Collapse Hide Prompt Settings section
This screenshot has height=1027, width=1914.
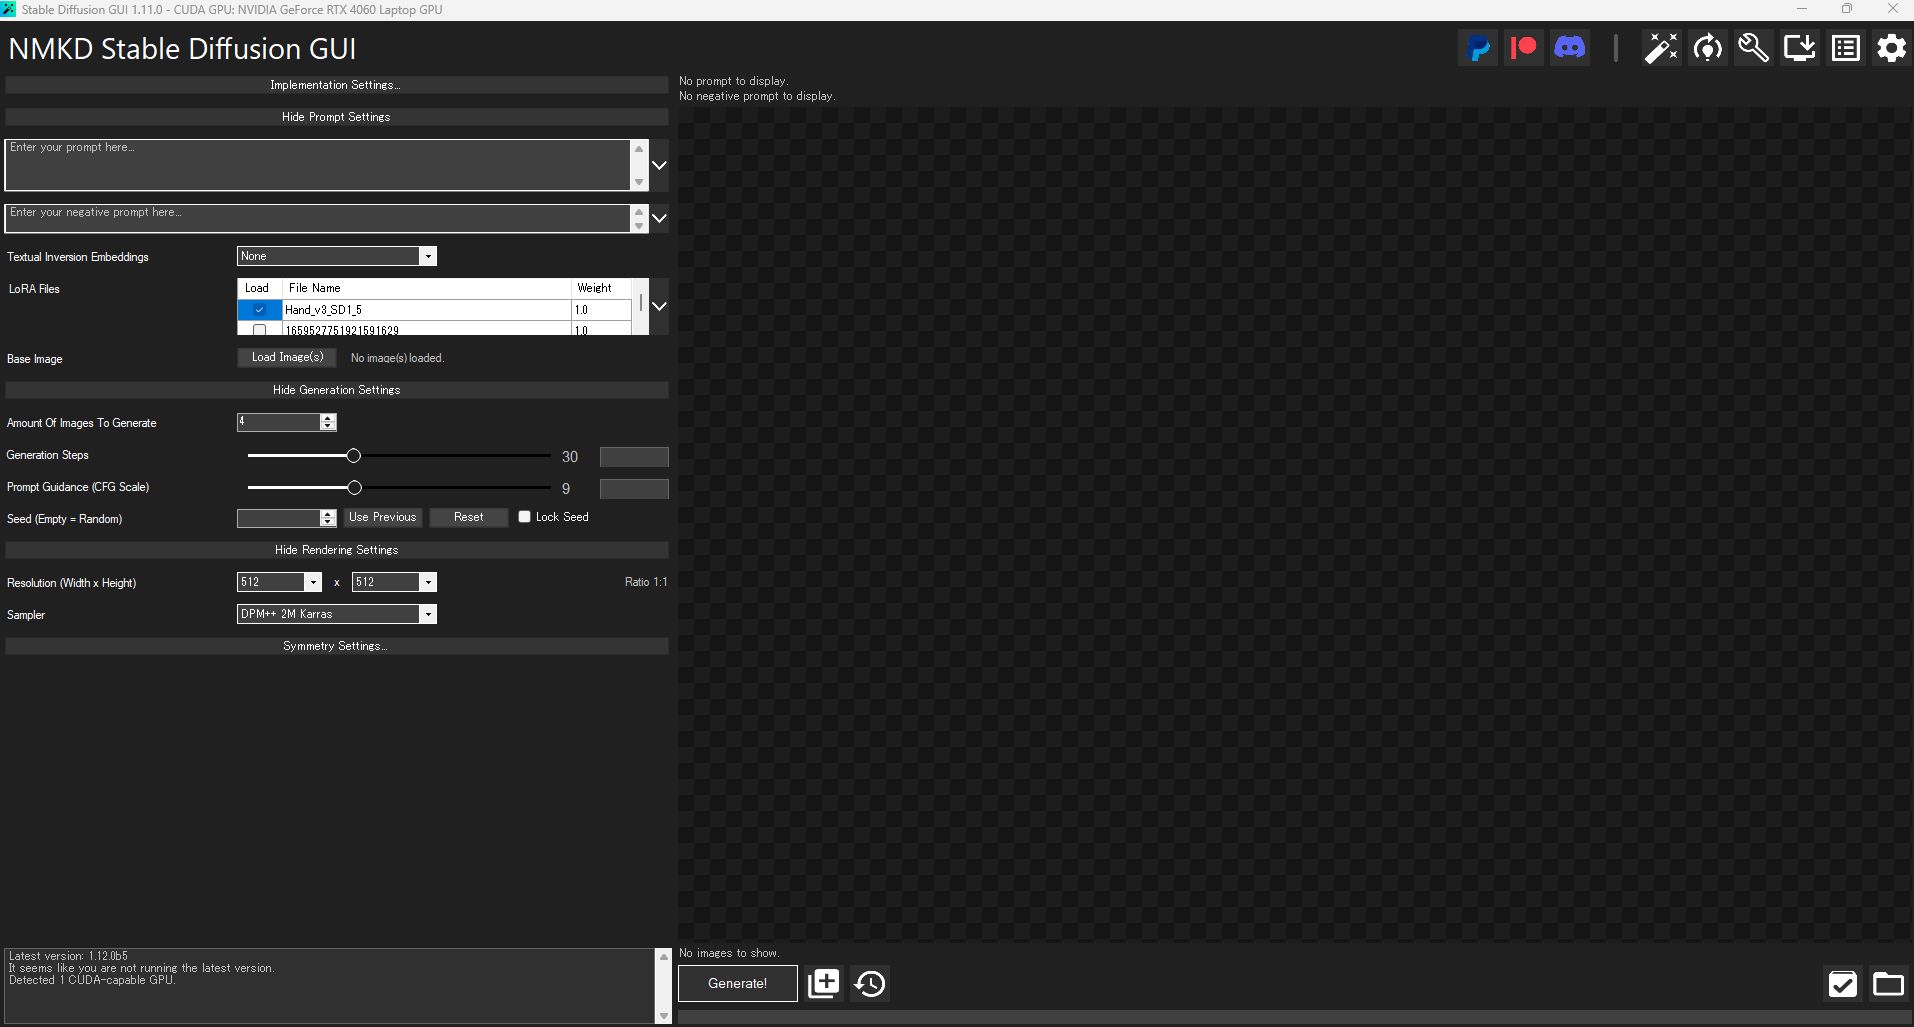[x=336, y=117]
